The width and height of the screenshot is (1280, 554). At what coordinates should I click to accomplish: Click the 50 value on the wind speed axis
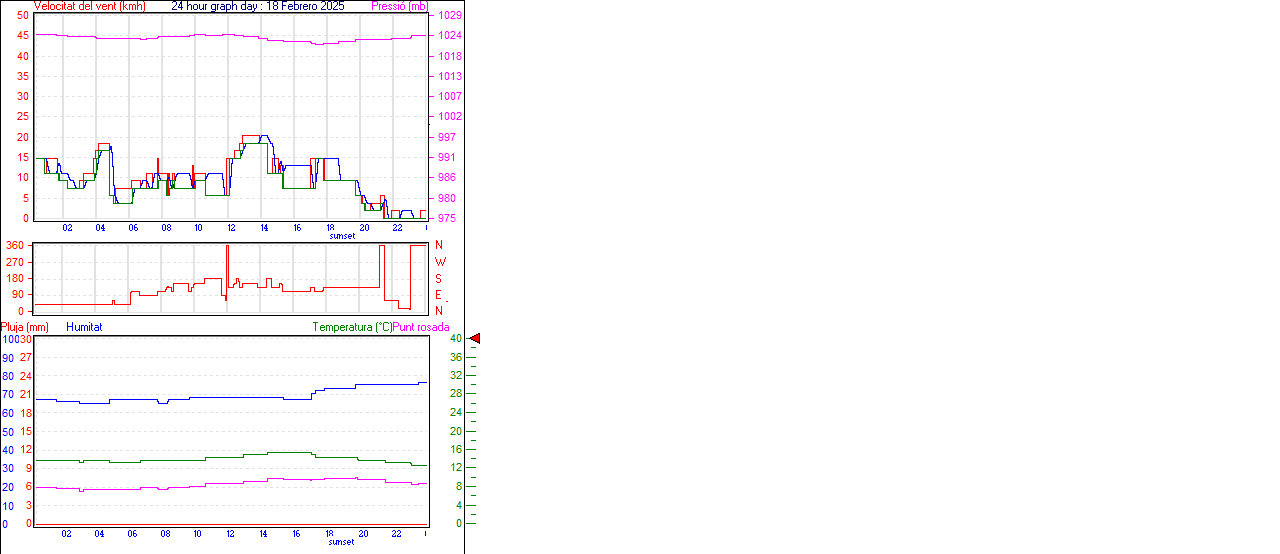22,16
